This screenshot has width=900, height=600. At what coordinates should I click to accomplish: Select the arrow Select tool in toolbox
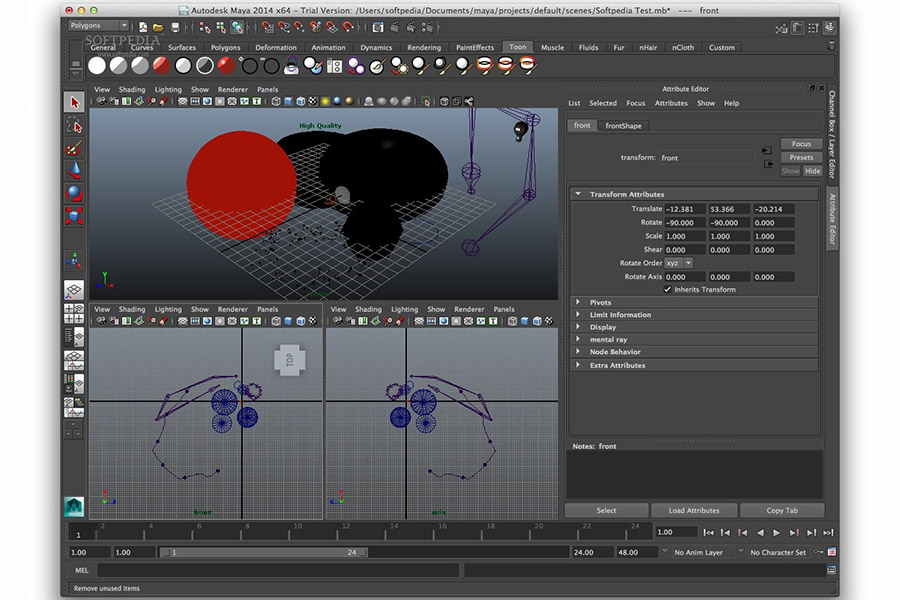(75, 102)
